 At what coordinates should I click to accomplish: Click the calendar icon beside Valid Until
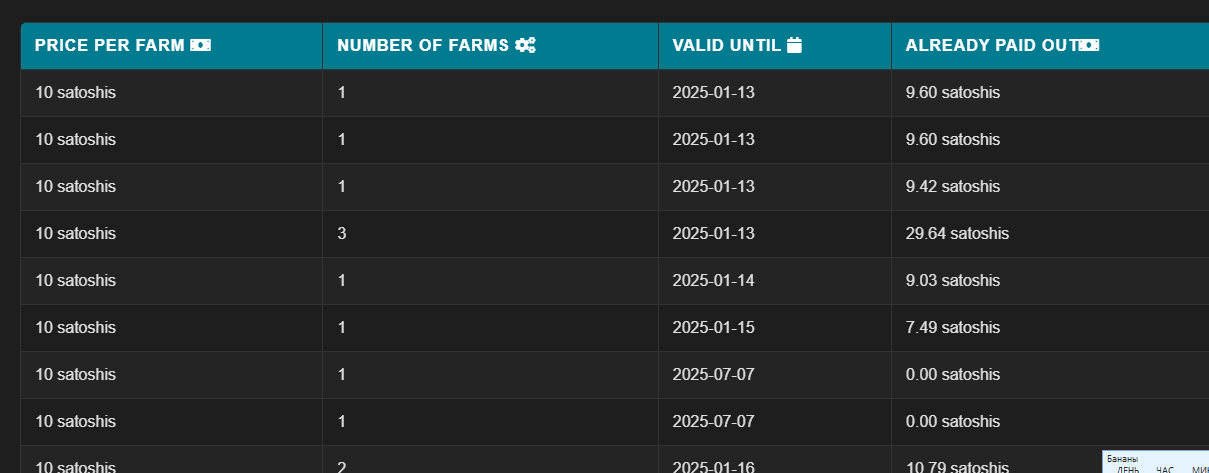pos(795,45)
